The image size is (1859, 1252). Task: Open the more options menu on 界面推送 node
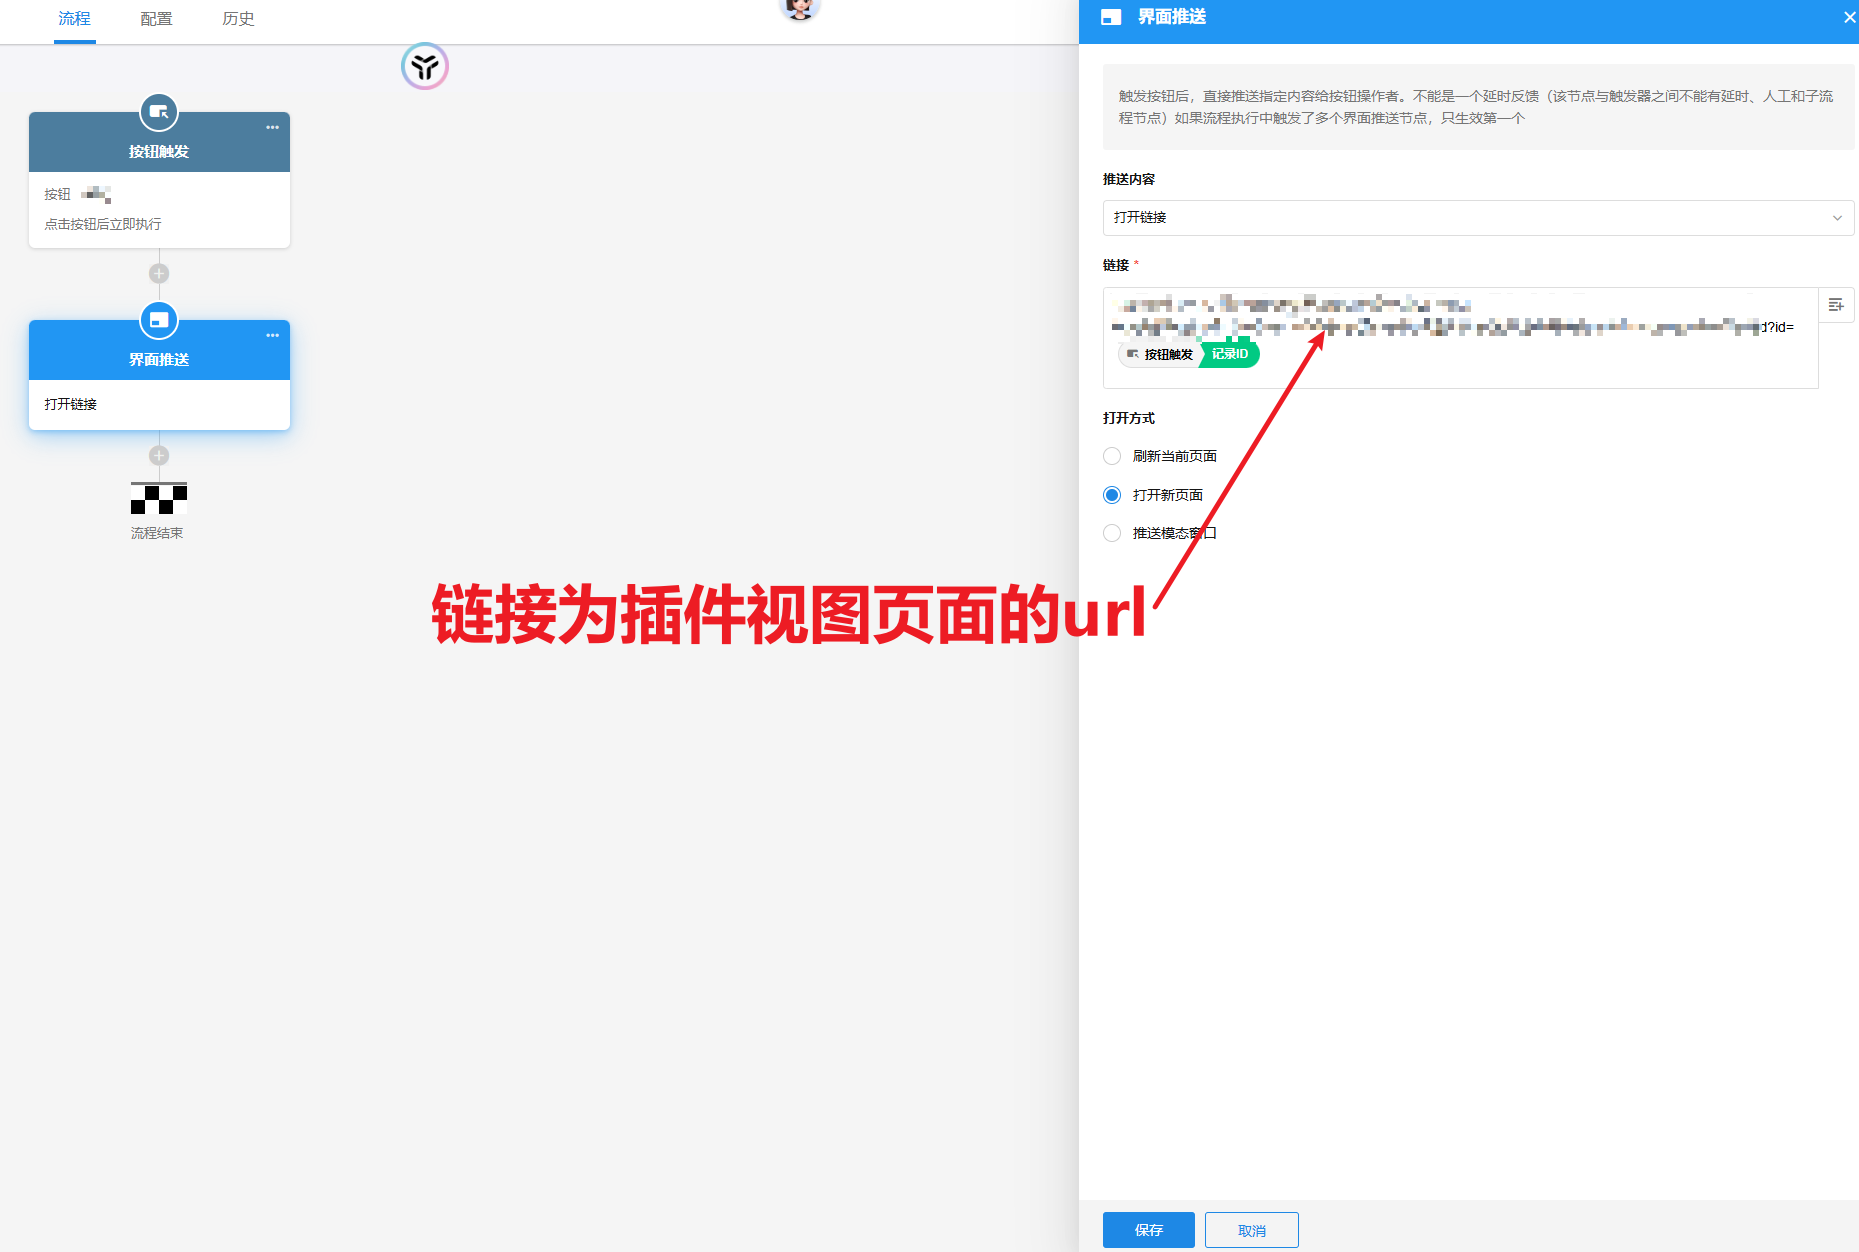click(272, 335)
